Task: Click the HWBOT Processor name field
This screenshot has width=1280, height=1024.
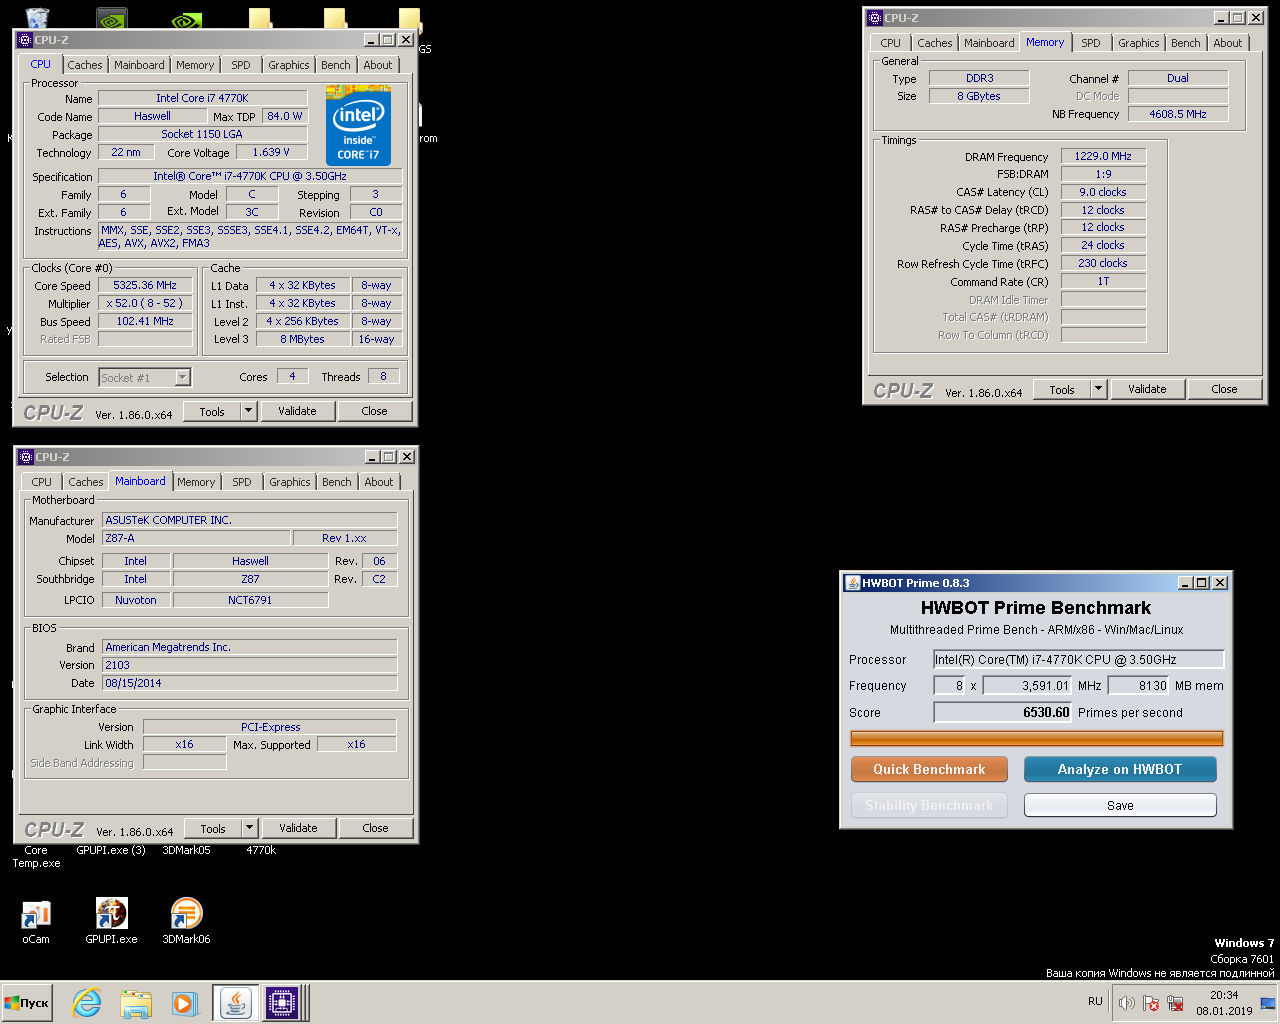Action: pyautogui.click(x=1079, y=659)
